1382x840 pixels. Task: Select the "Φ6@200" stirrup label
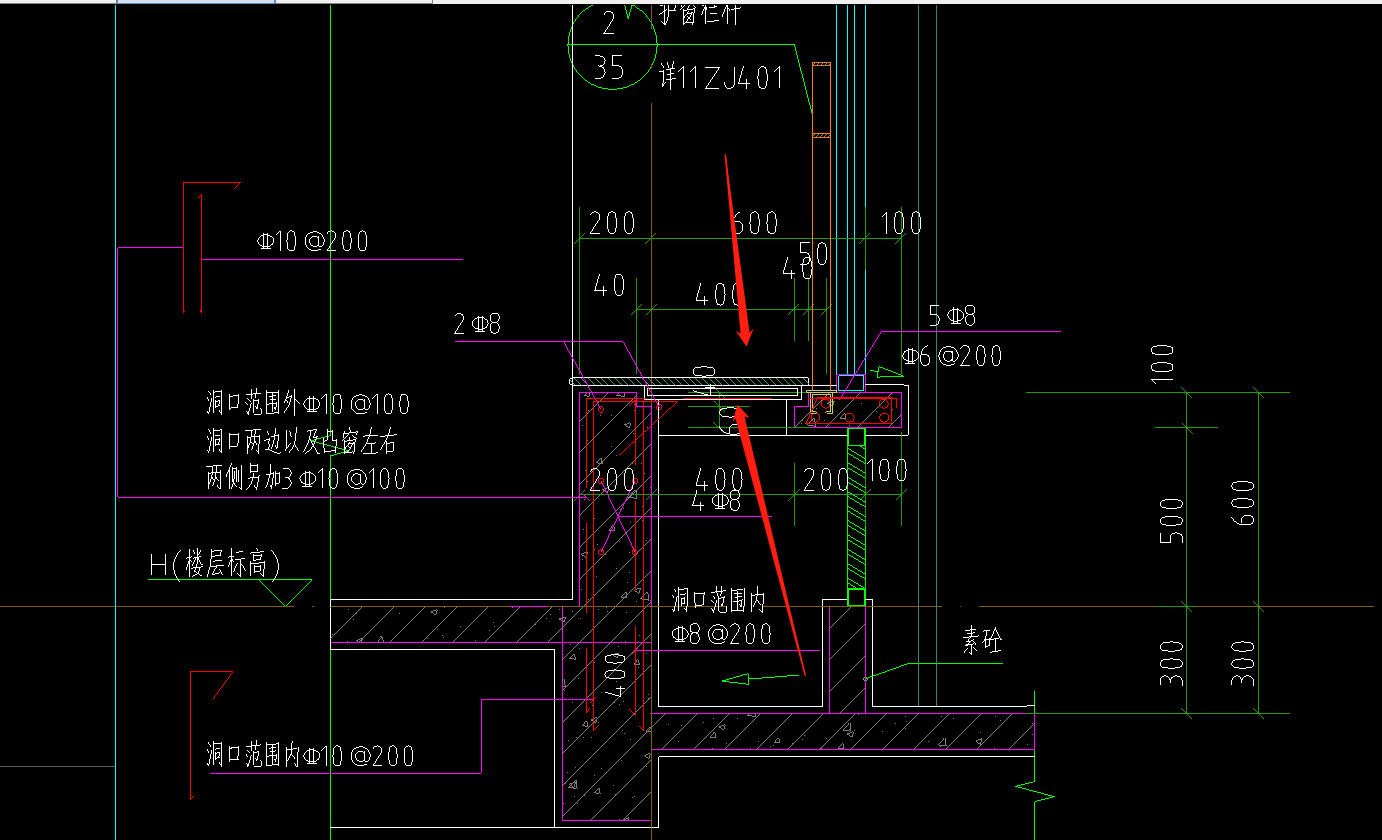(952, 355)
